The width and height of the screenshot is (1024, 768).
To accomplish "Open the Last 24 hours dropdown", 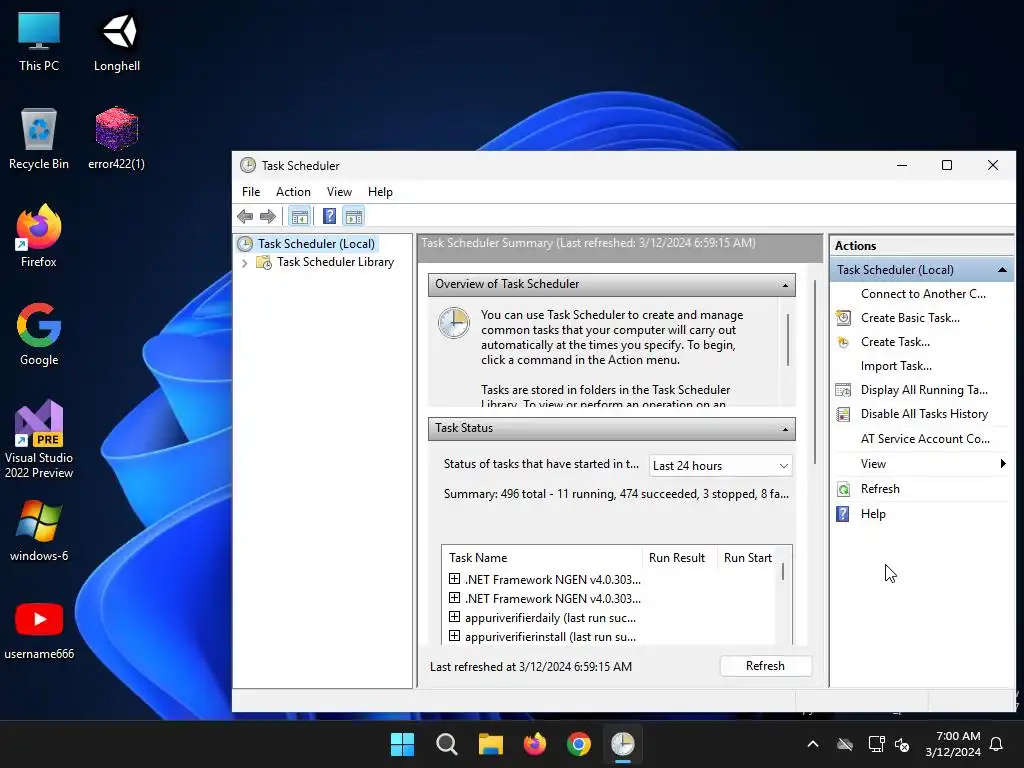I will pyautogui.click(x=720, y=466).
